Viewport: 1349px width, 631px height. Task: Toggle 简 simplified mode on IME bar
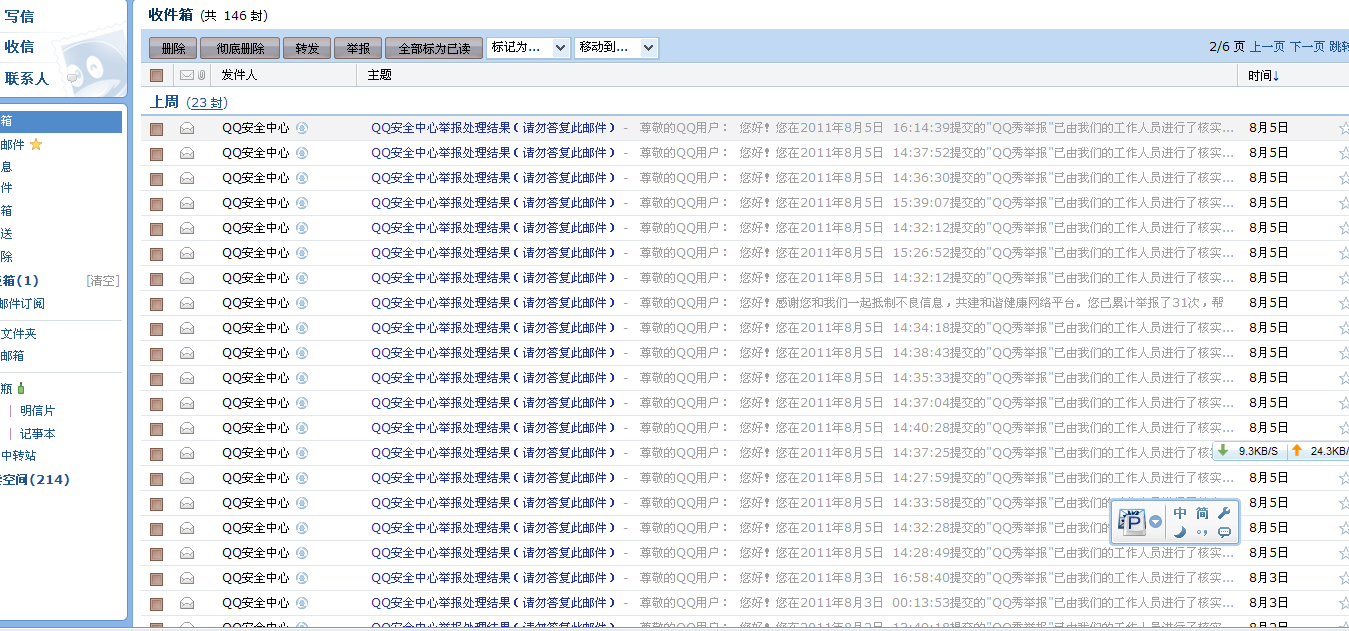click(x=1203, y=513)
